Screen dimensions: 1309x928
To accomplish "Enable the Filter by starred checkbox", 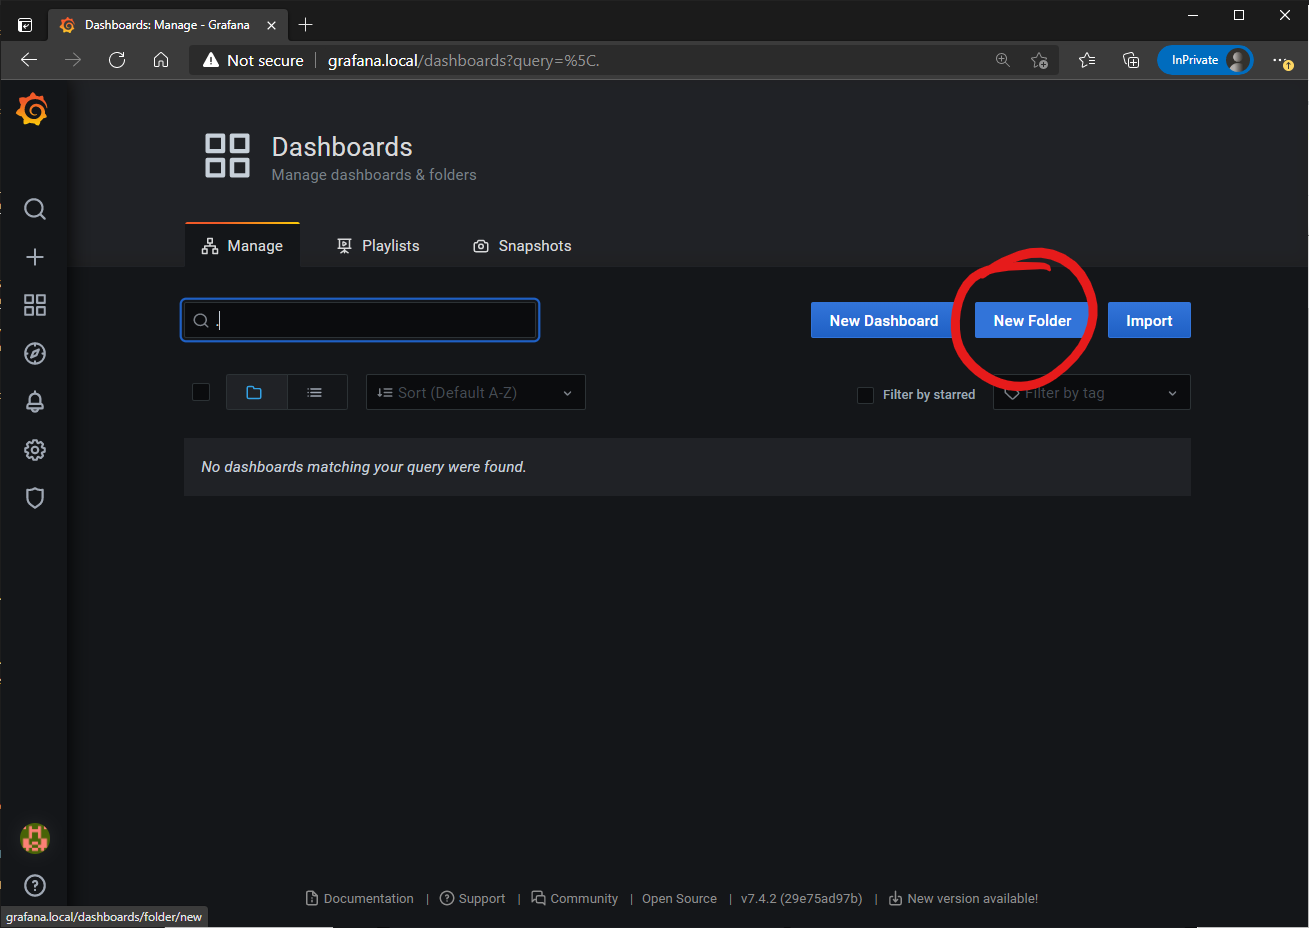I will click(x=866, y=395).
